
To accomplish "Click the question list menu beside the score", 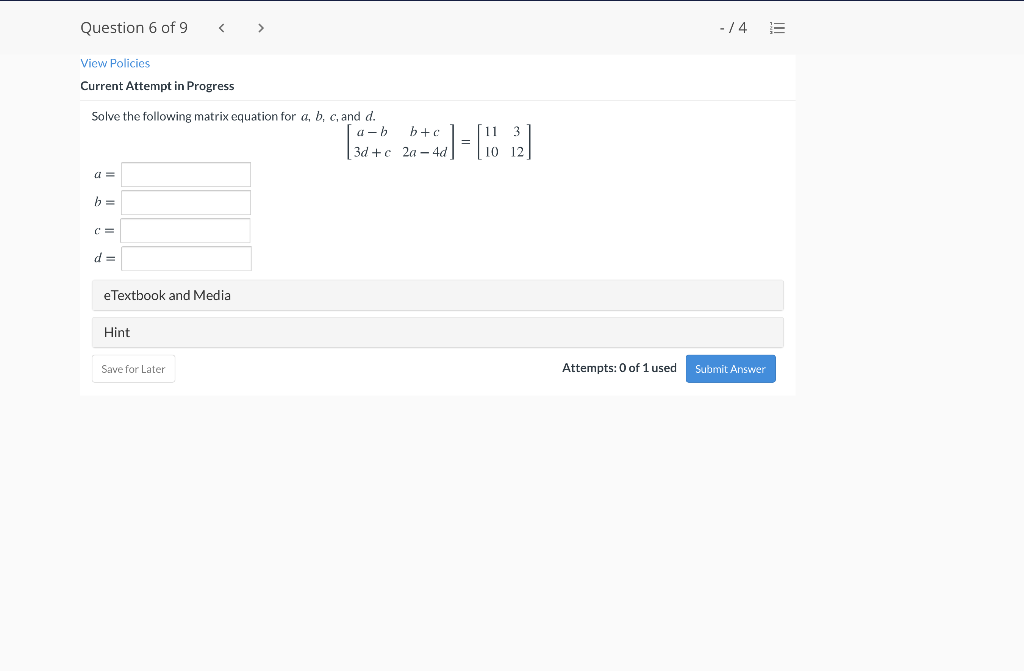I will click(x=778, y=28).
